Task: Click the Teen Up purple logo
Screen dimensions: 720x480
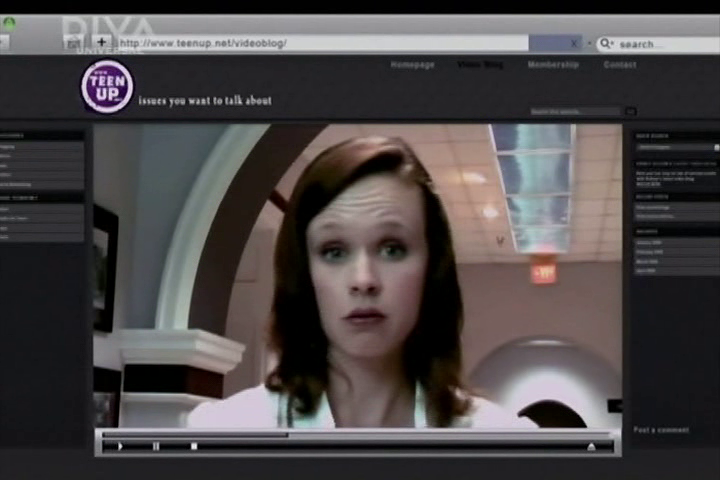Action: coord(107,86)
